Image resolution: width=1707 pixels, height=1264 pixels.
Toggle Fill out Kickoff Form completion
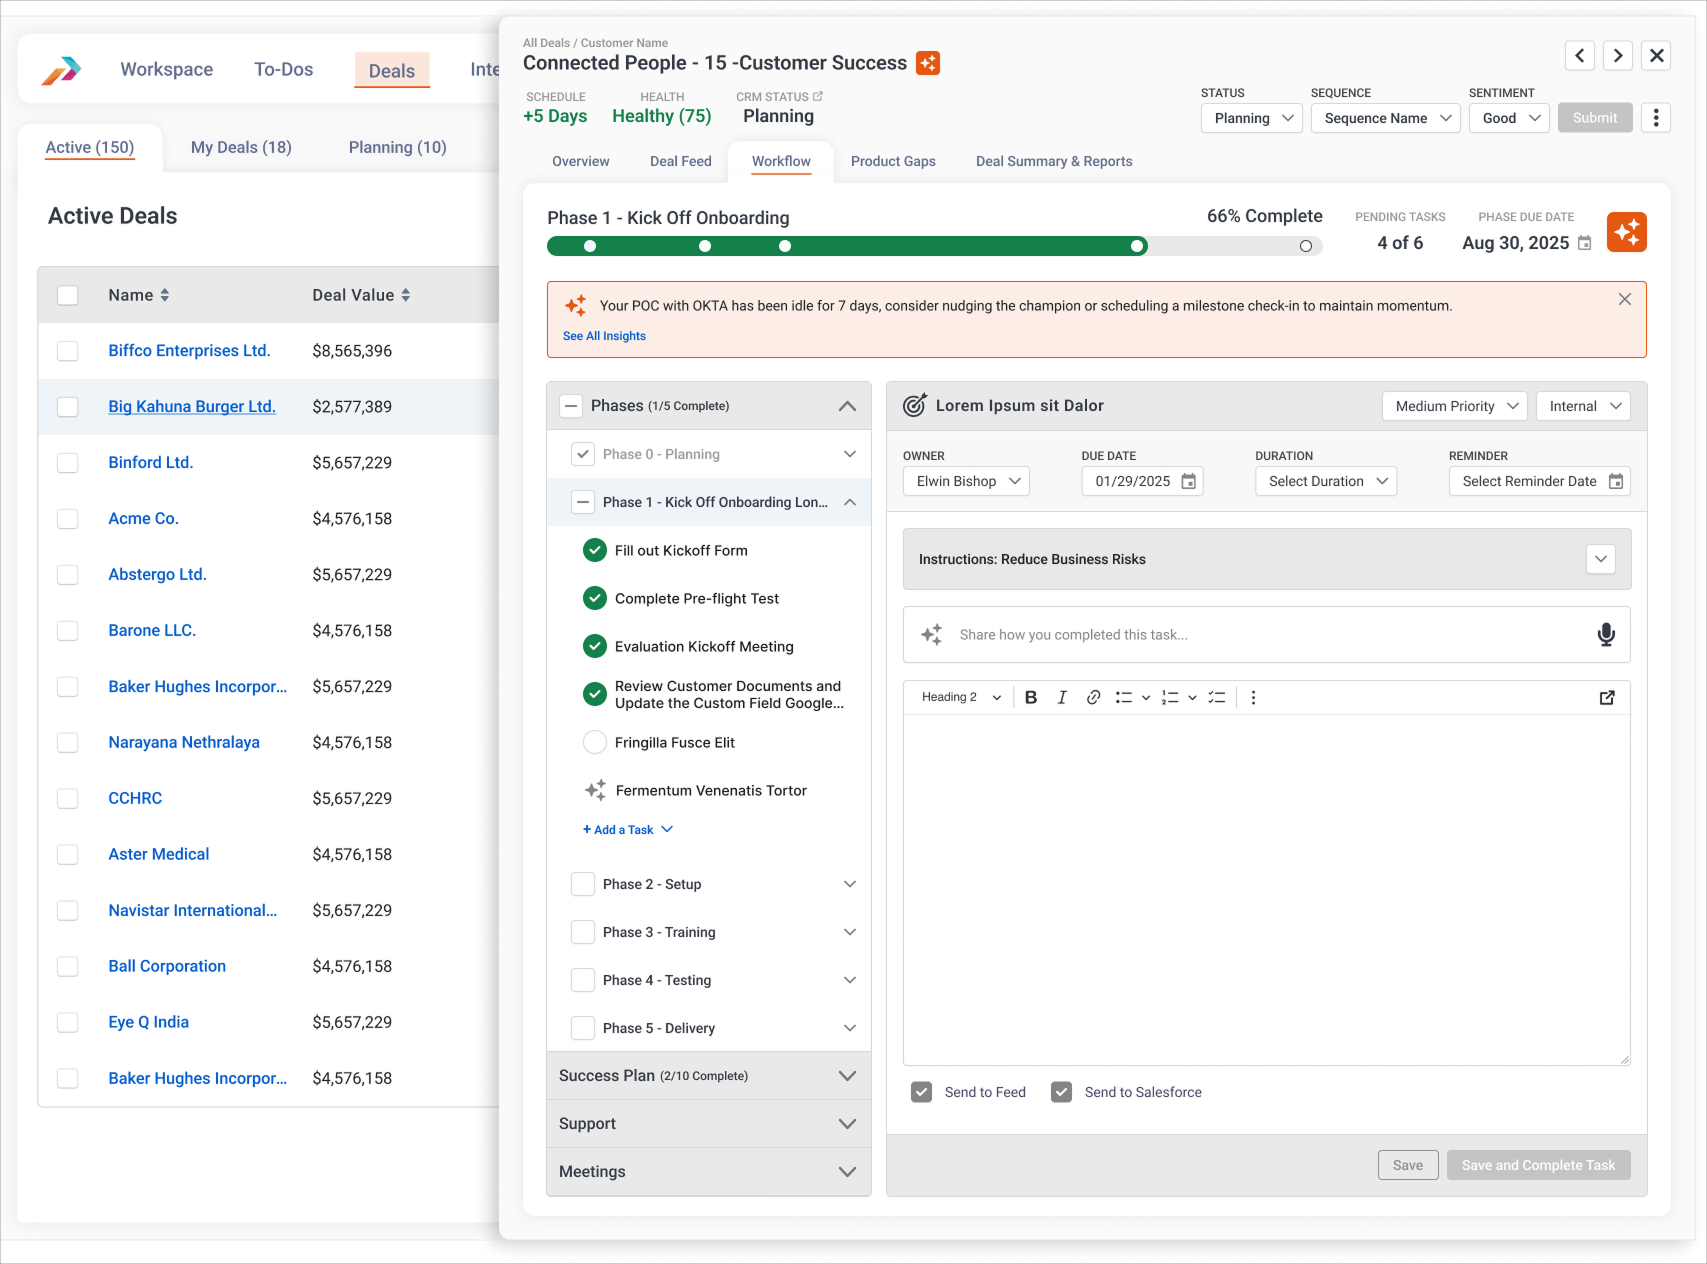tap(595, 550)
